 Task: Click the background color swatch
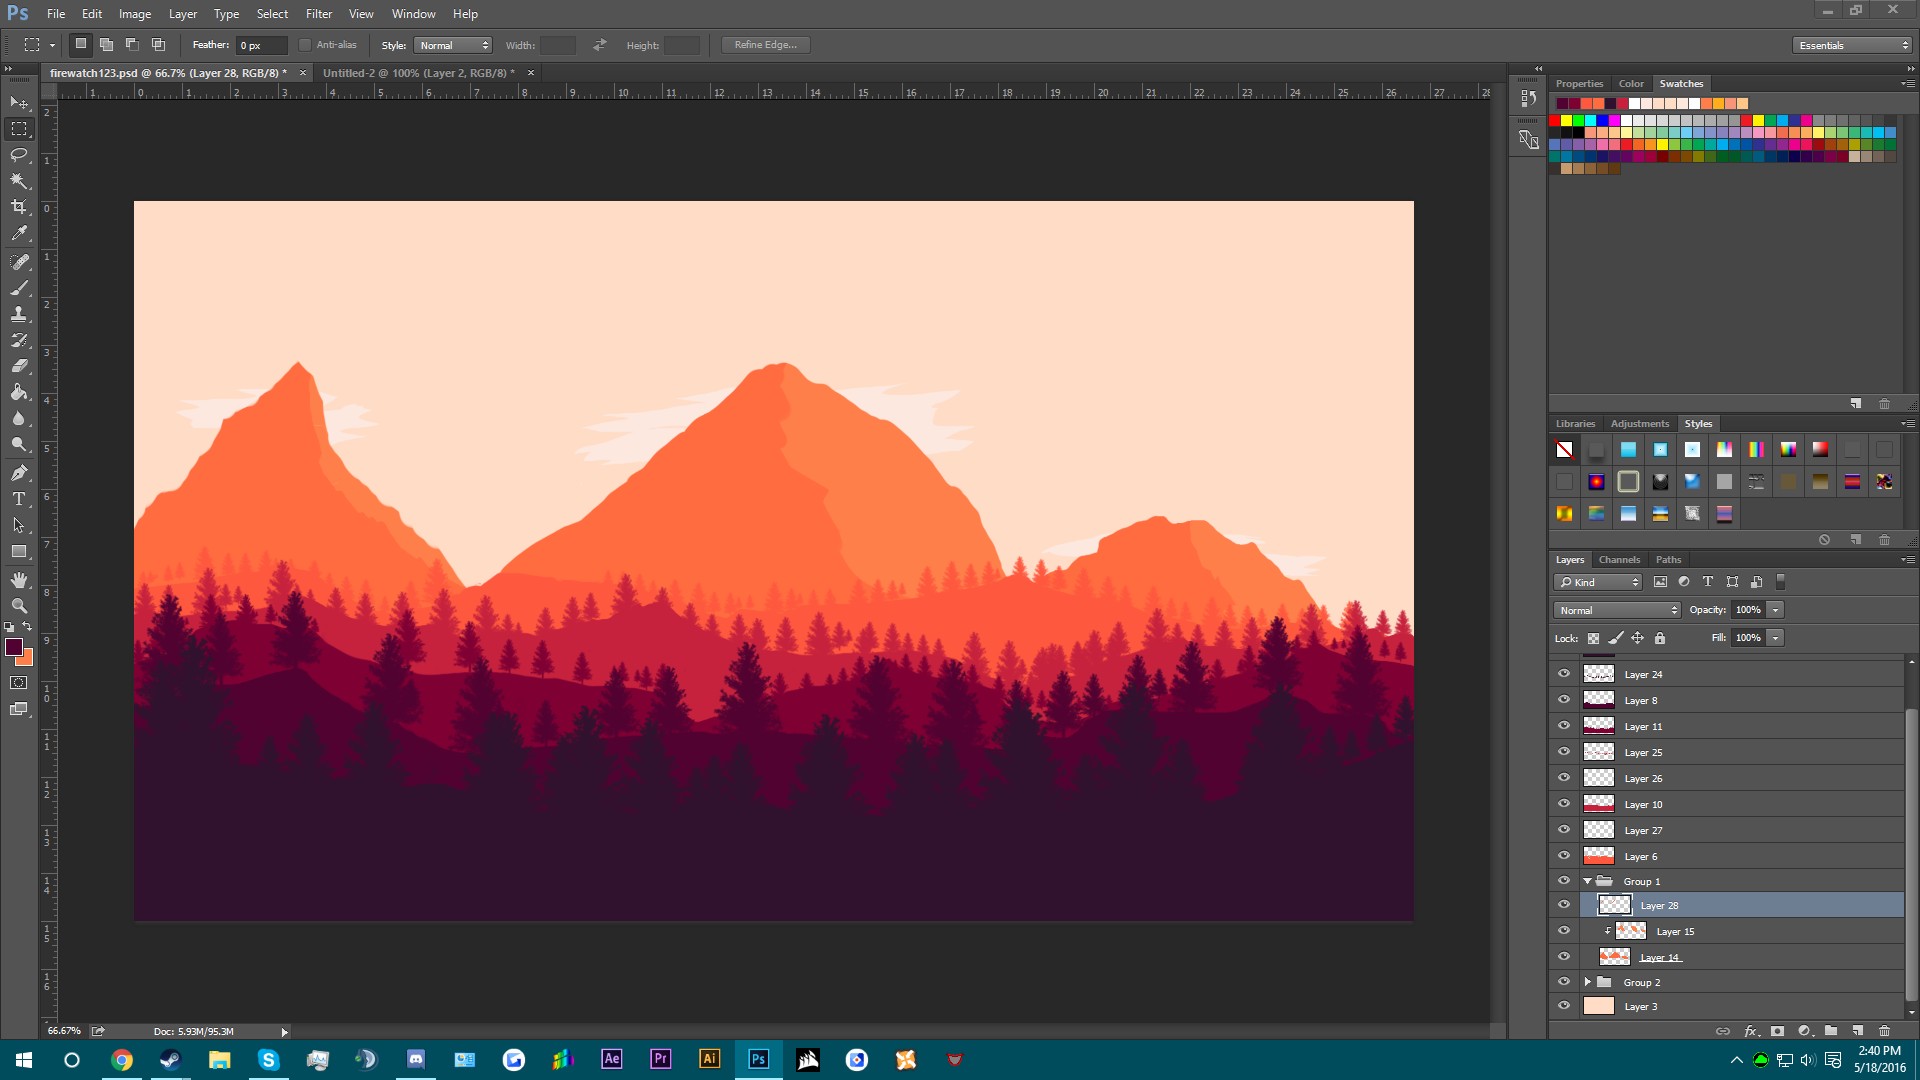(27, 660)
